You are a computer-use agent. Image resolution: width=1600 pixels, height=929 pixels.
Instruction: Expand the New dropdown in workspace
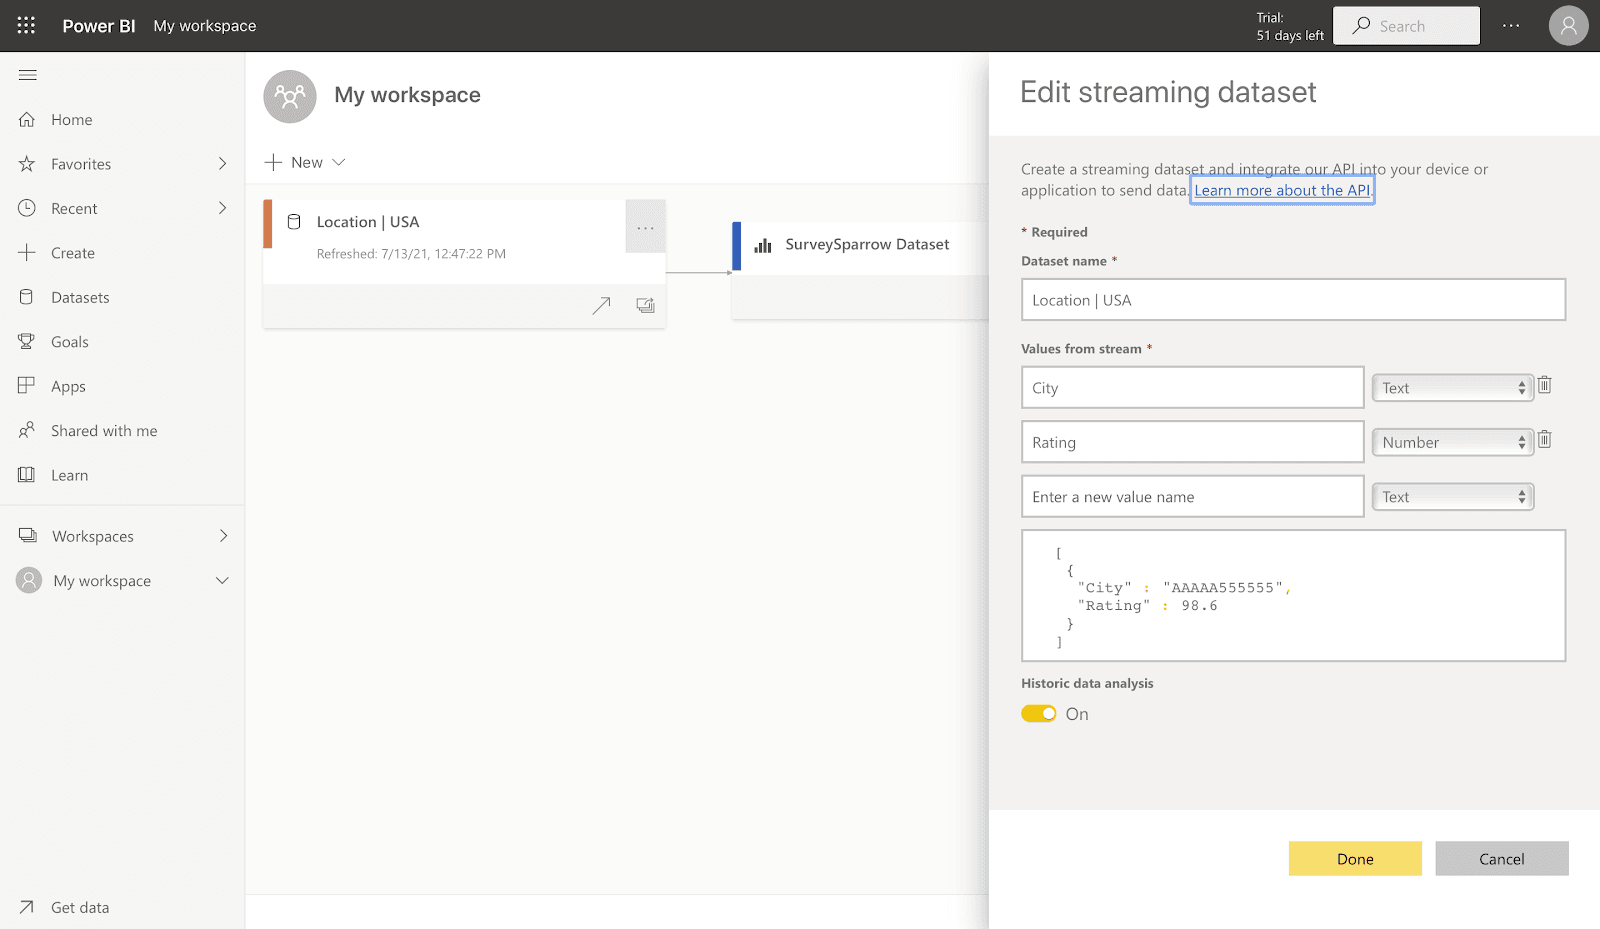[x=305, y=162]
